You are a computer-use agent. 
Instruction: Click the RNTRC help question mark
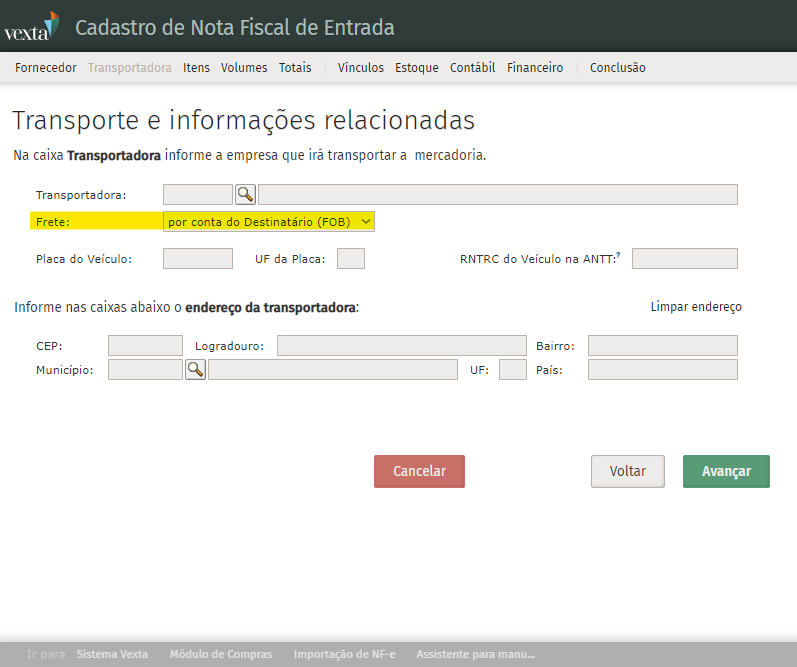[618, 256]
